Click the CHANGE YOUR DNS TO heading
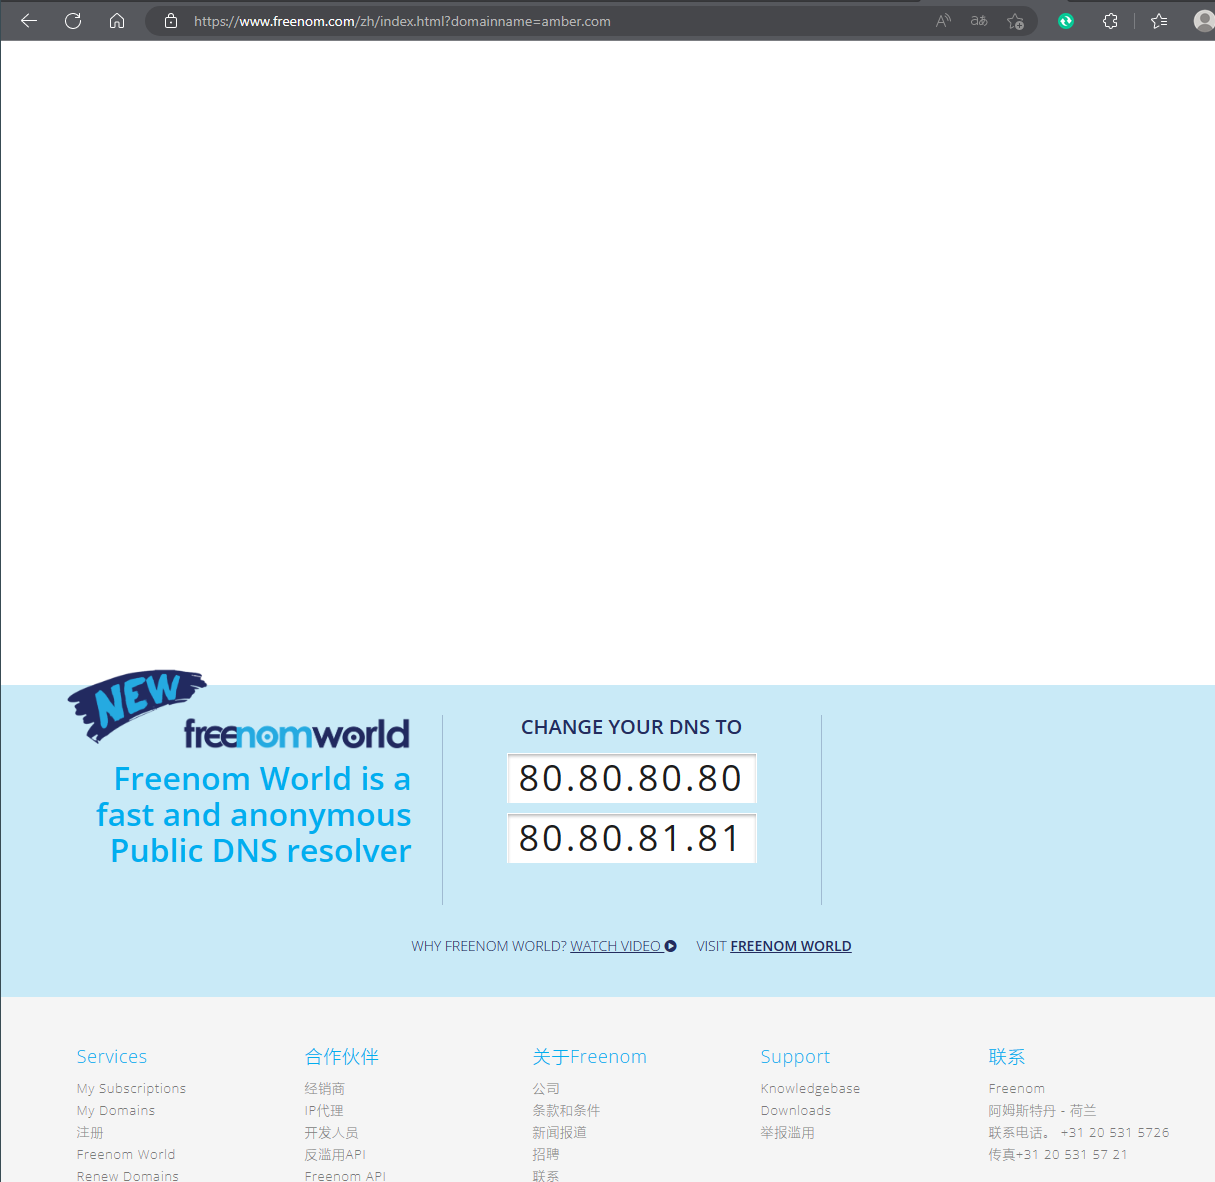 (632, 727)
